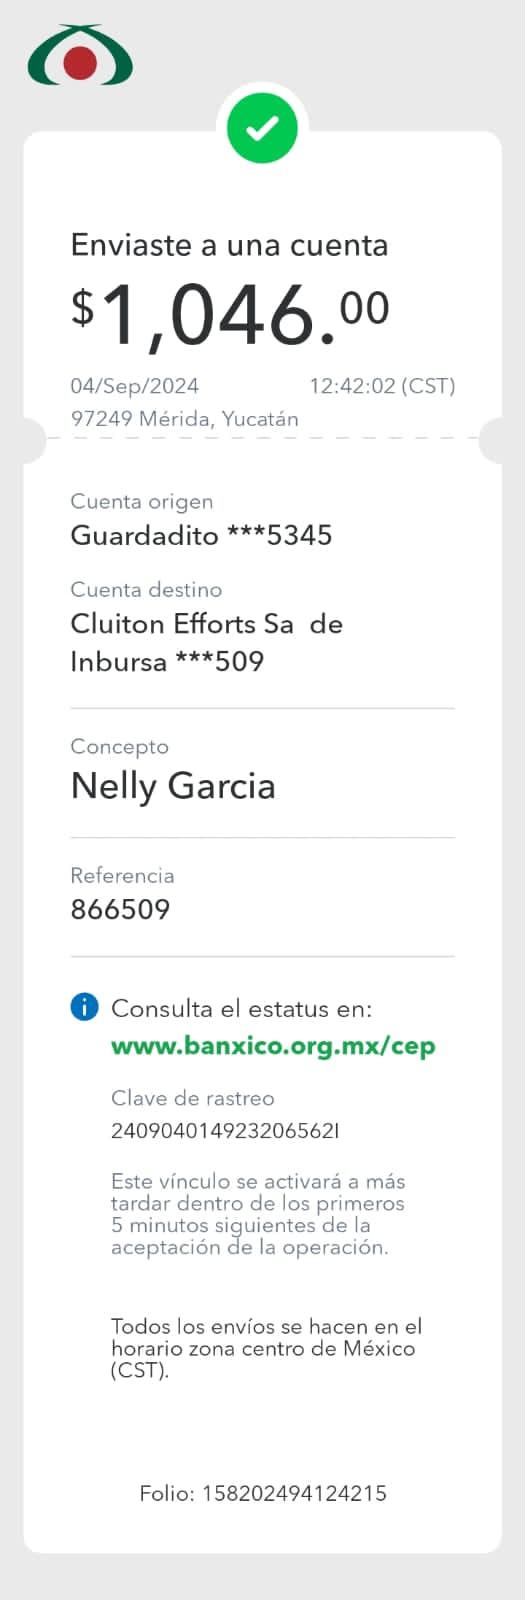The width and height of the screenshot is (525, 1600).
Task: Click the location 97249 Mérida, Yucatán
Action: 184,419
